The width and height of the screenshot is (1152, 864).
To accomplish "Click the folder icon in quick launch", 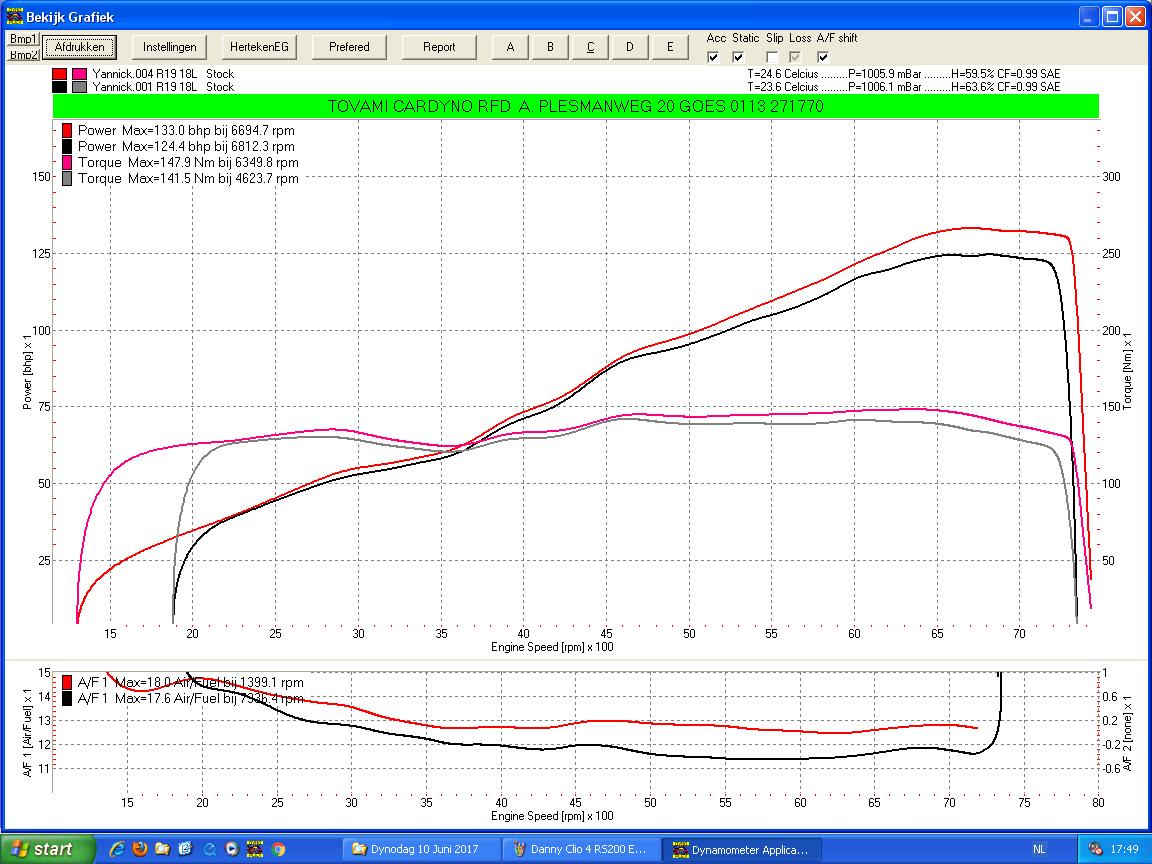I will 162,849.
